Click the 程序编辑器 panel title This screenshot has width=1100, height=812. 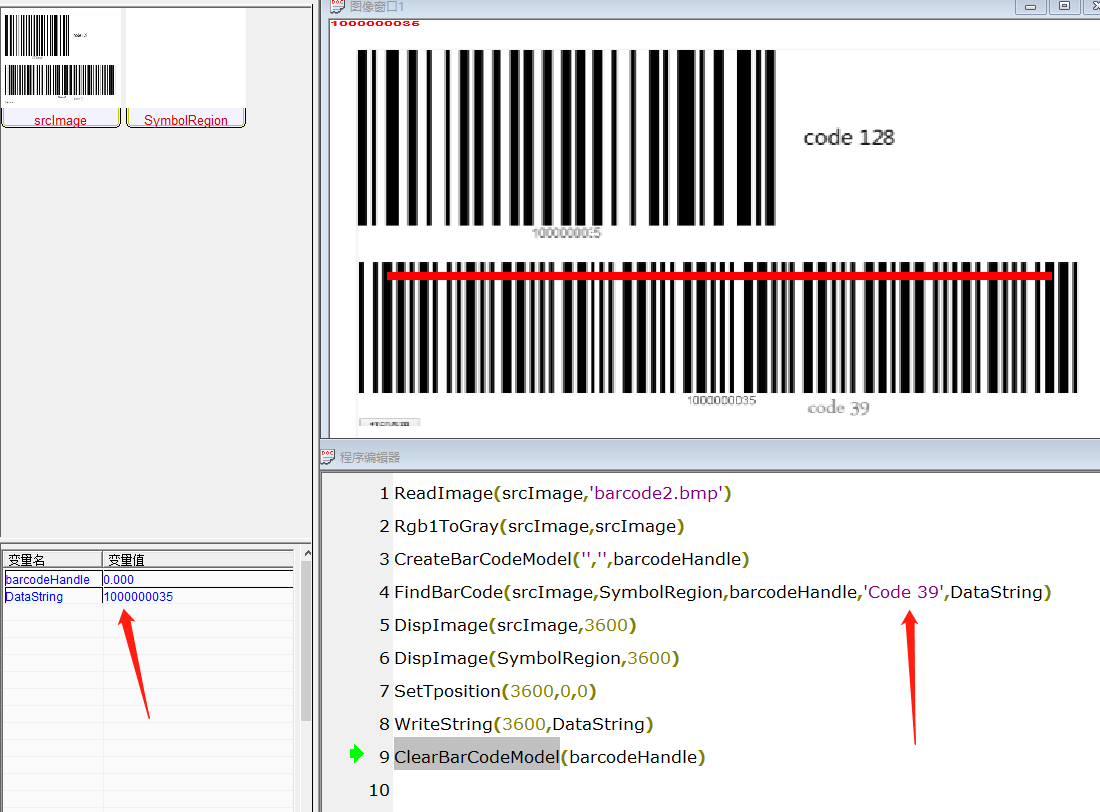click(x=370, y=458)
